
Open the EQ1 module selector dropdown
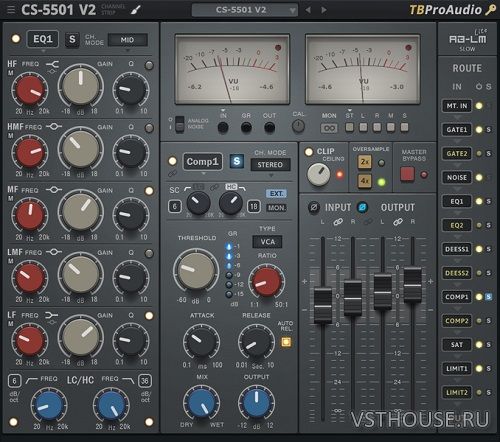point(43,39)
